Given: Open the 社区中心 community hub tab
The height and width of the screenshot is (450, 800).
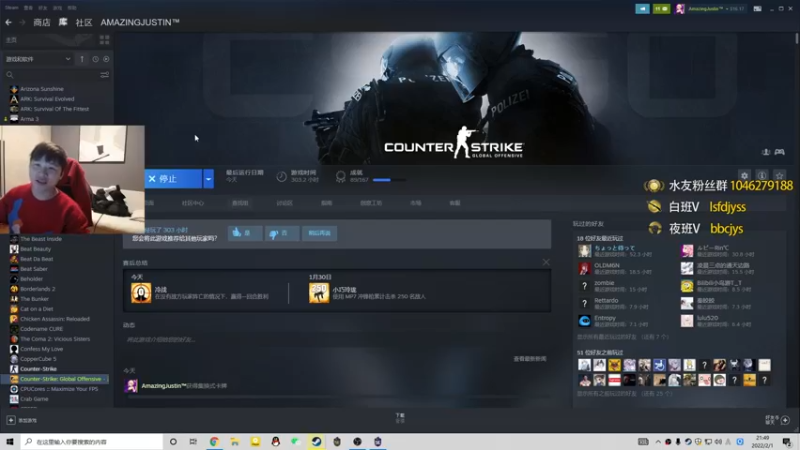Looking at the screenshot, I should [x=192, y=203].
